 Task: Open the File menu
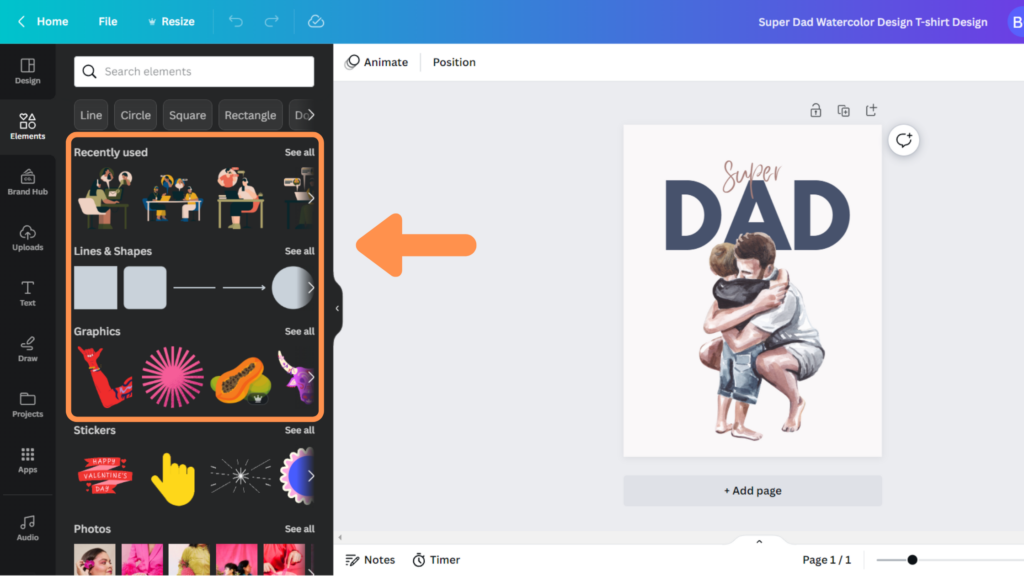pos(108,22)
